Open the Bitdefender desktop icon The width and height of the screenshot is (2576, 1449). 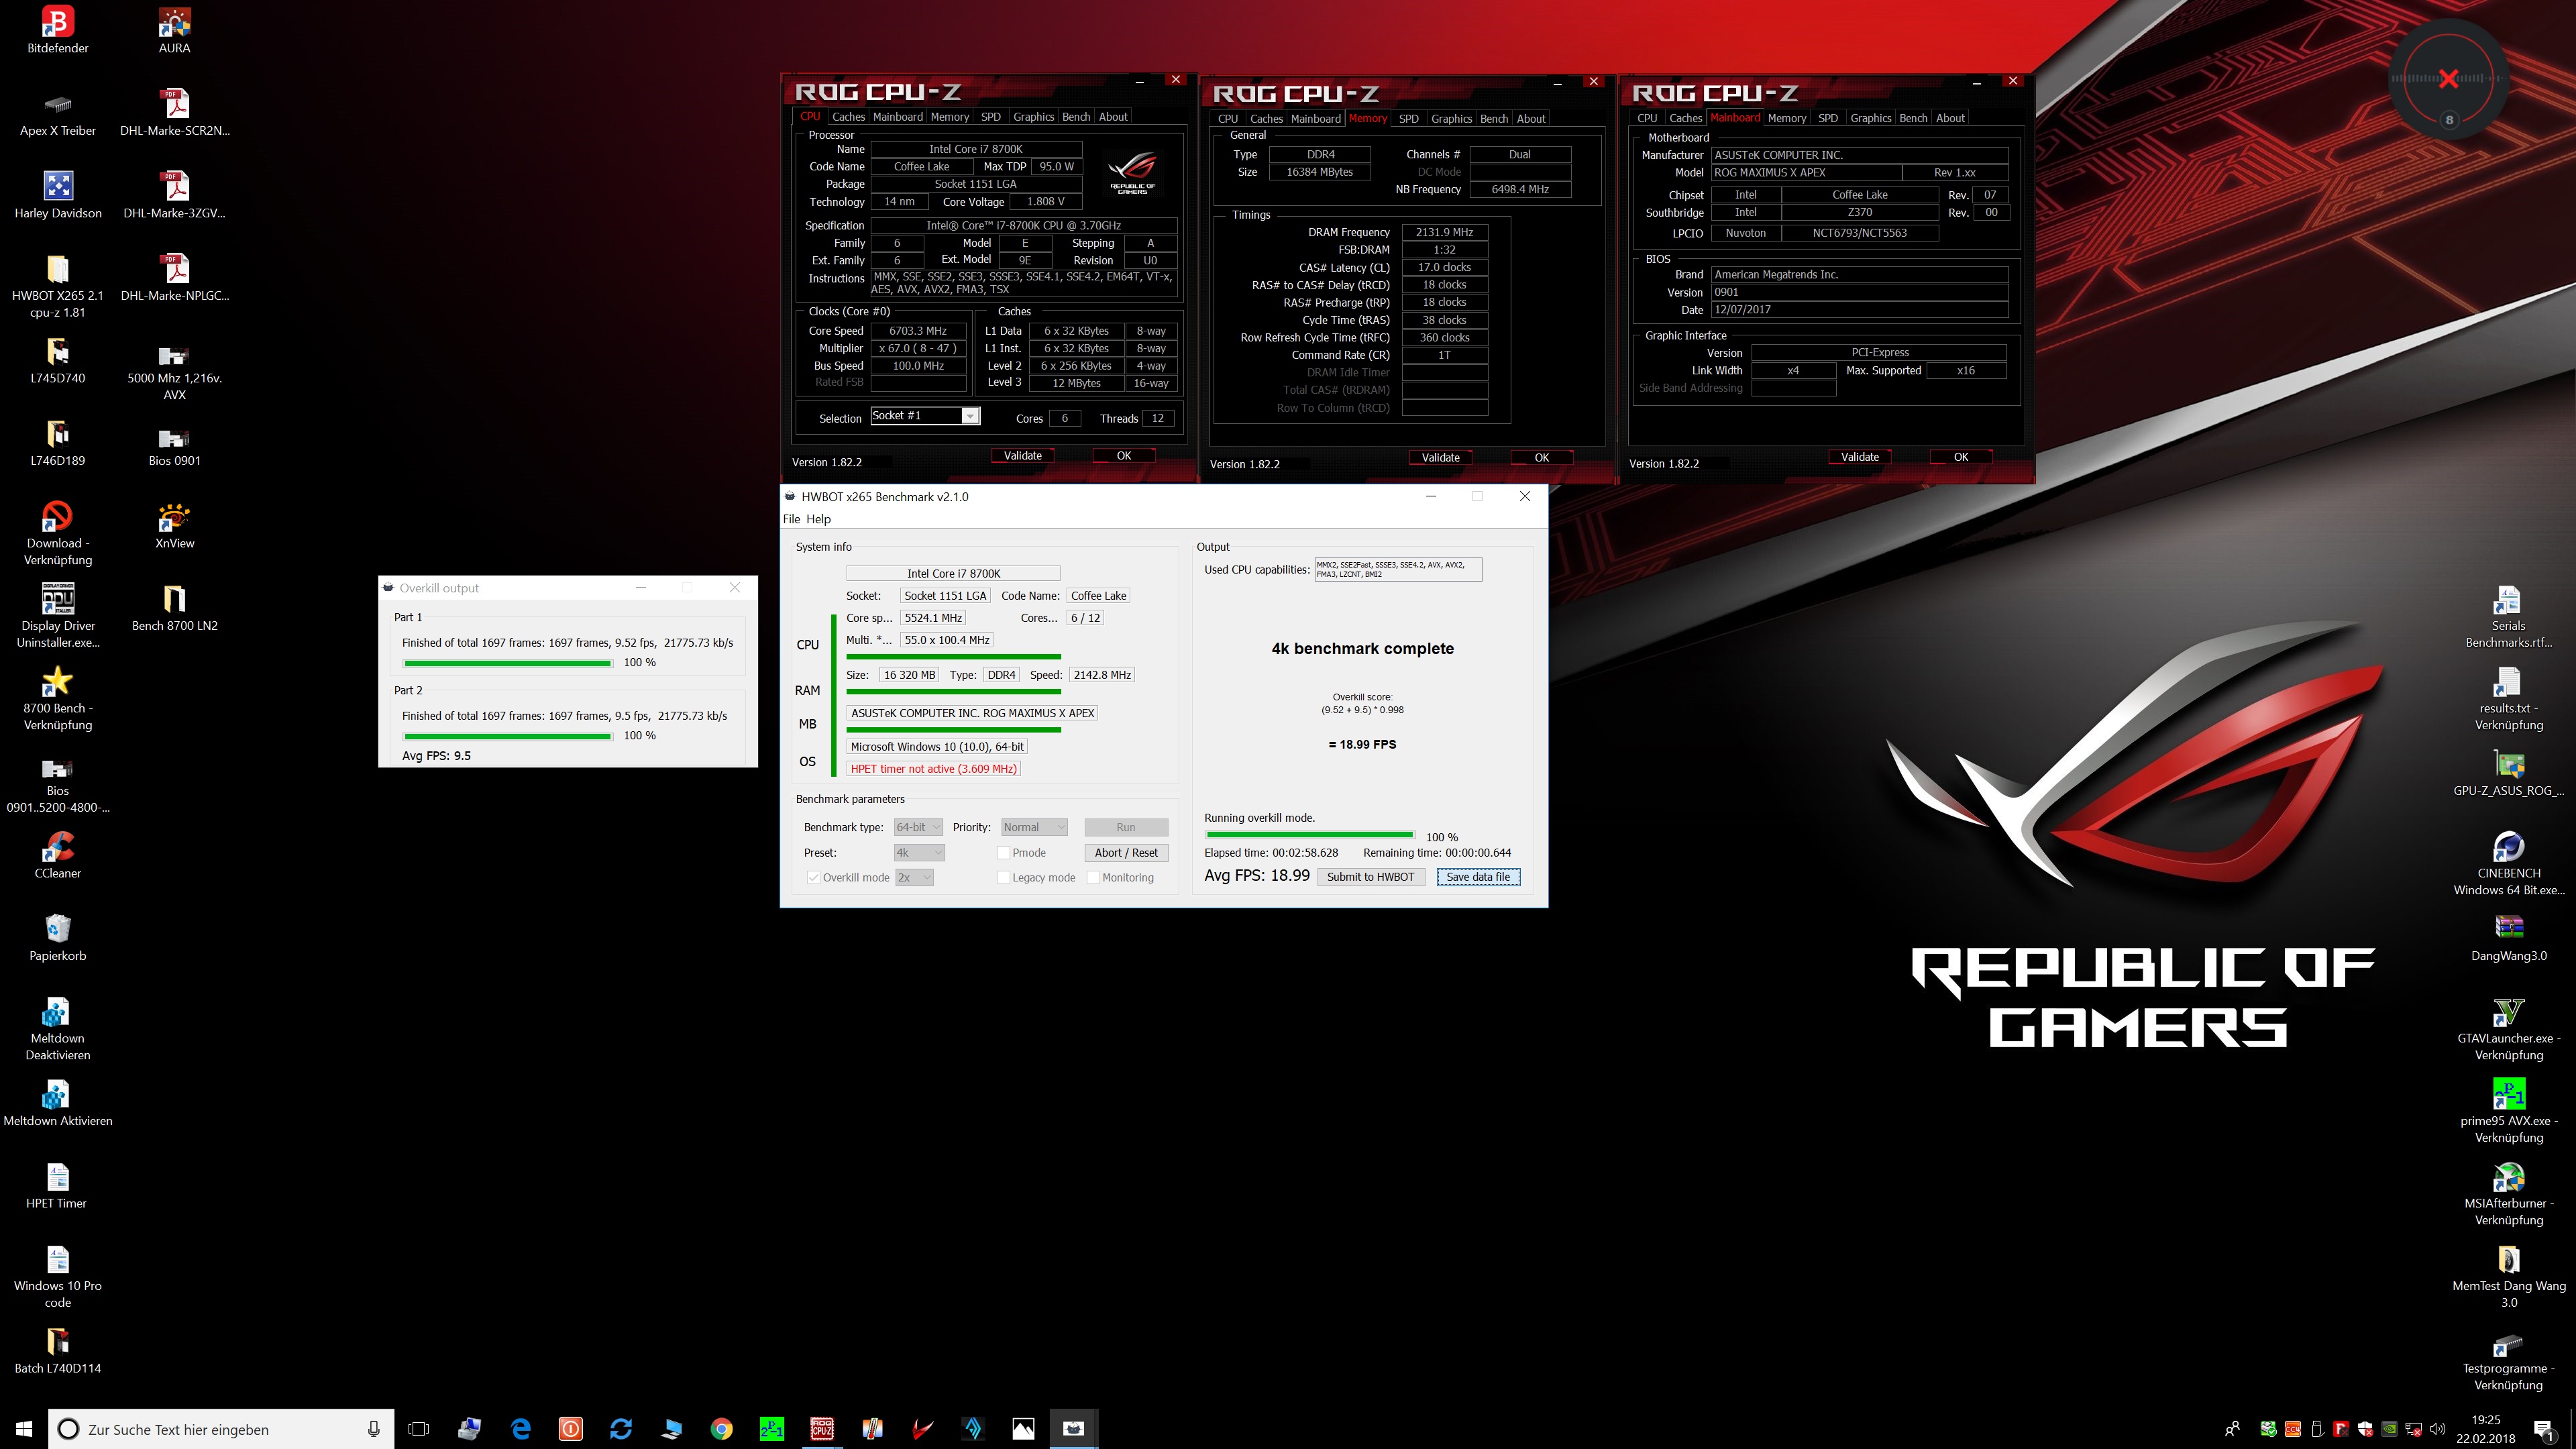coord(57,30)
